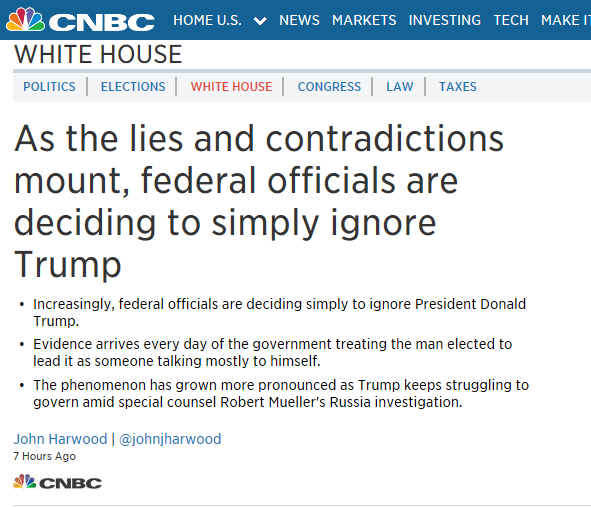Viewport: 591px width, 507px height.
Task: Go to the MARKETS section
Action: pos(364,20)
